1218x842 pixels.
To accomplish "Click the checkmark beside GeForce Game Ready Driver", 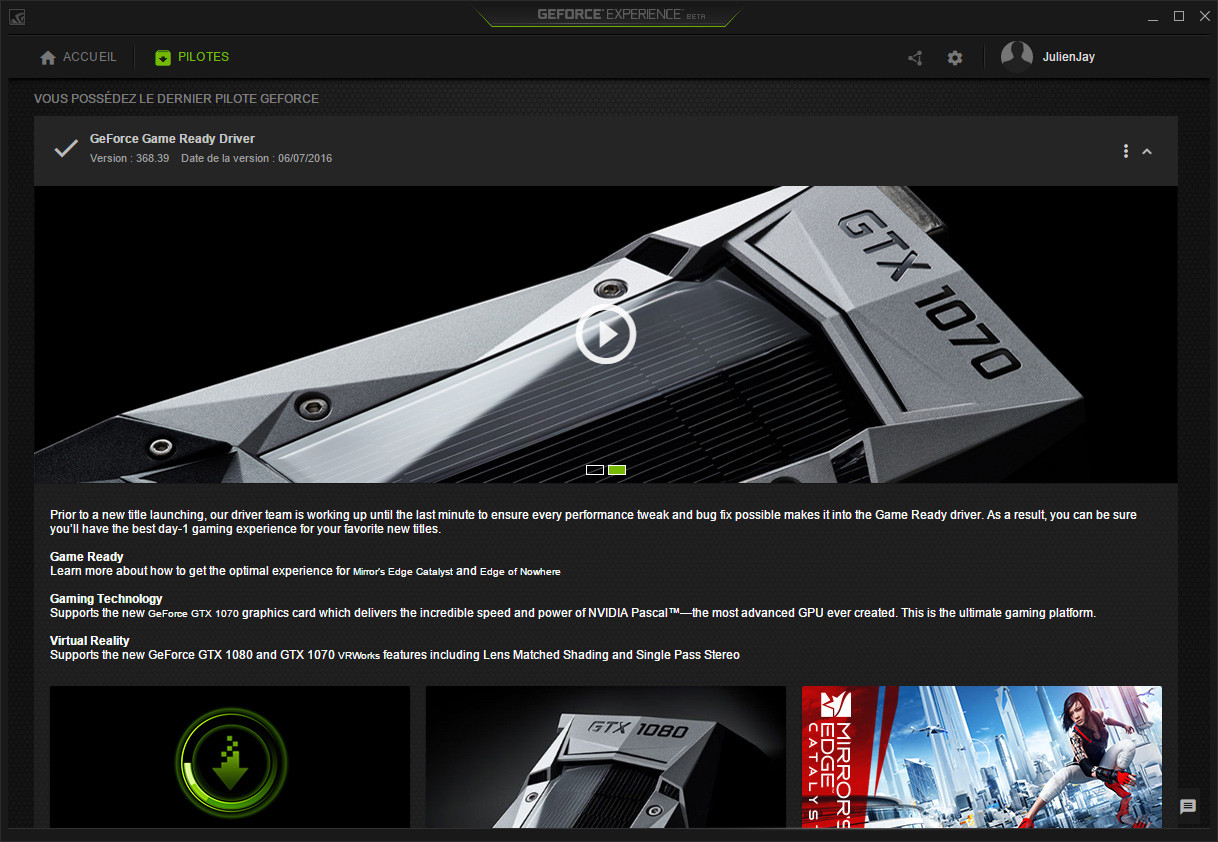I will tap(64, 148).
